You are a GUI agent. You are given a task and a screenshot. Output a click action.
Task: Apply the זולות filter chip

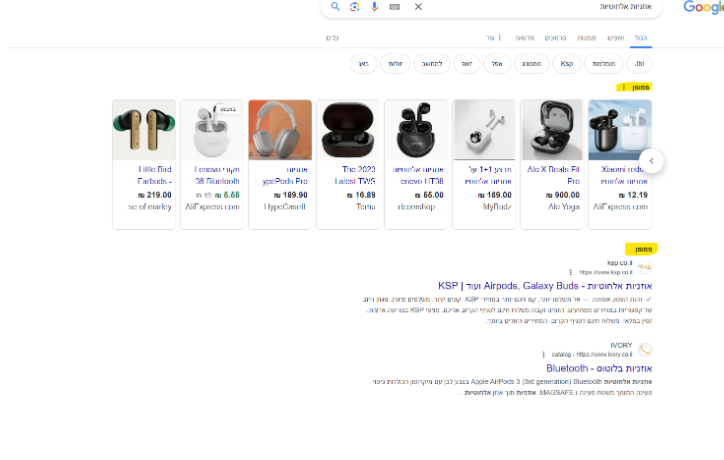(395, 64)
